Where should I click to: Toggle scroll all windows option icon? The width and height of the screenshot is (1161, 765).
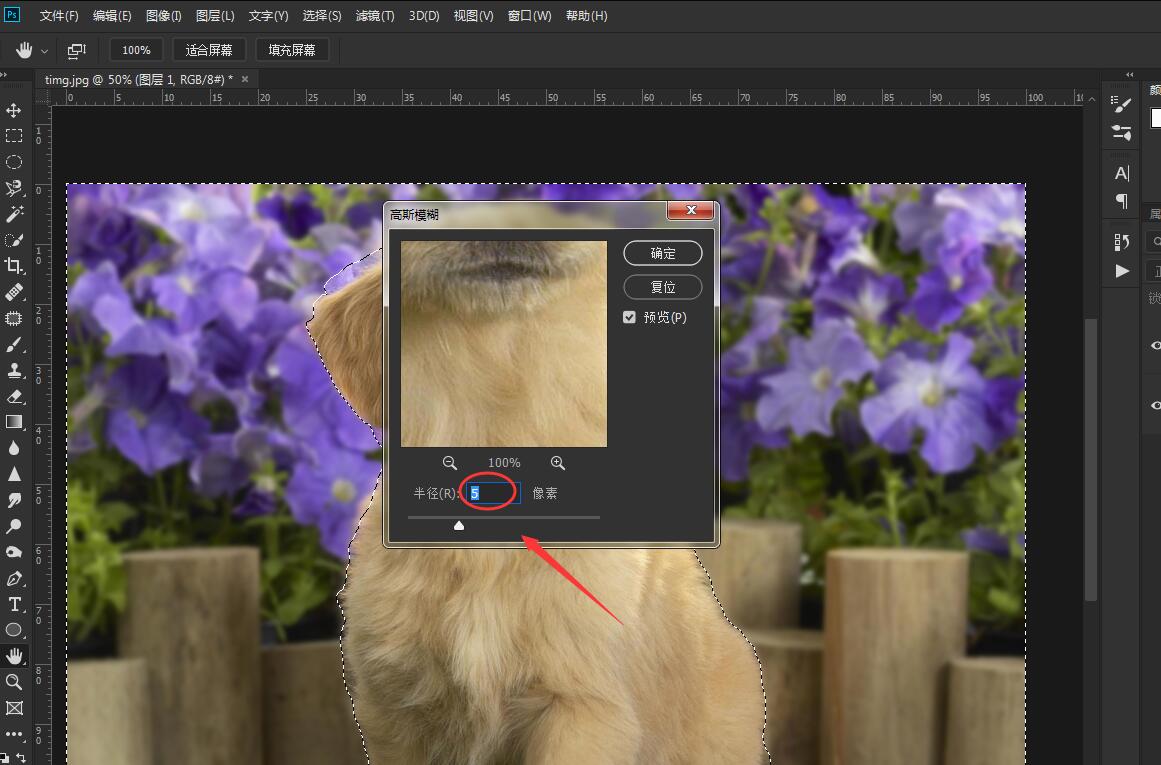tap(76, 50)
